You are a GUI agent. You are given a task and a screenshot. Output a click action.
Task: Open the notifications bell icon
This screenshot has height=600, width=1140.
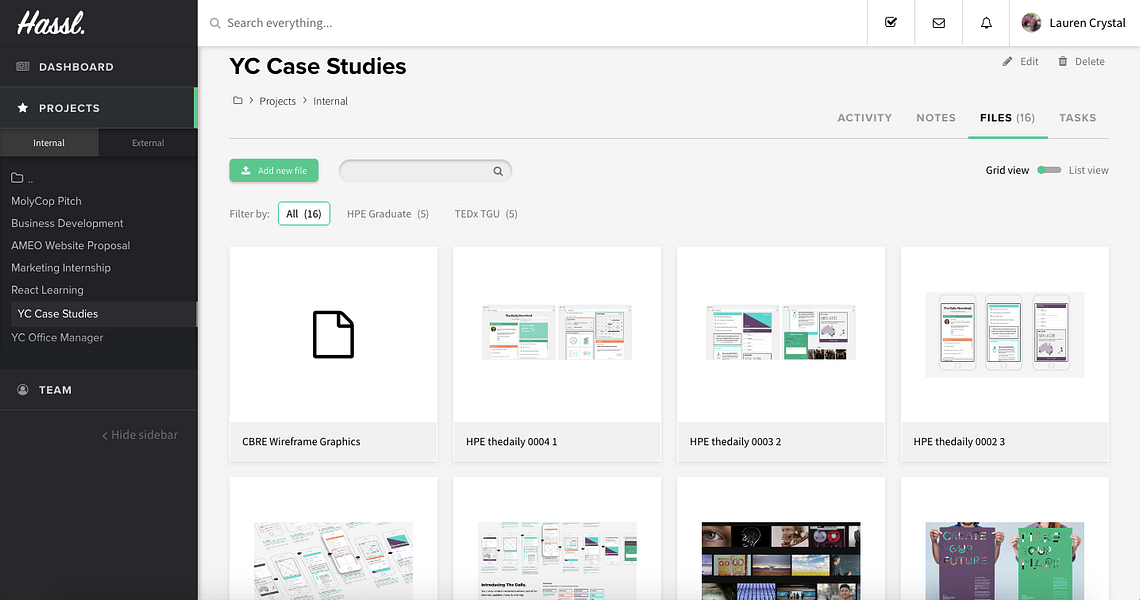click(986, 23)
